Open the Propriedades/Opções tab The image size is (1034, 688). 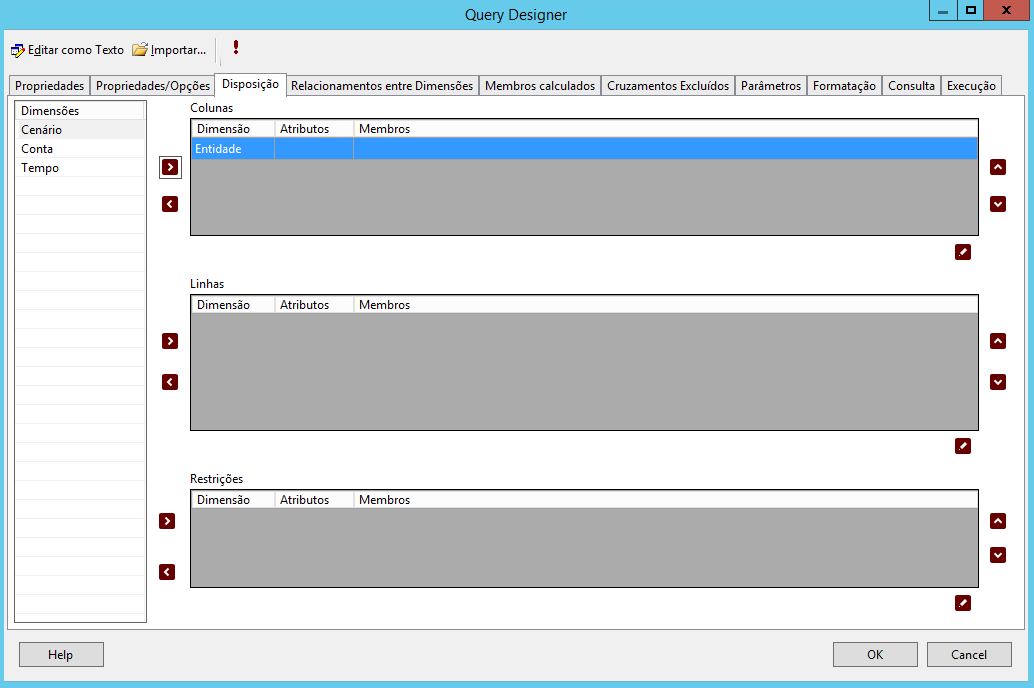coord(153,86)
